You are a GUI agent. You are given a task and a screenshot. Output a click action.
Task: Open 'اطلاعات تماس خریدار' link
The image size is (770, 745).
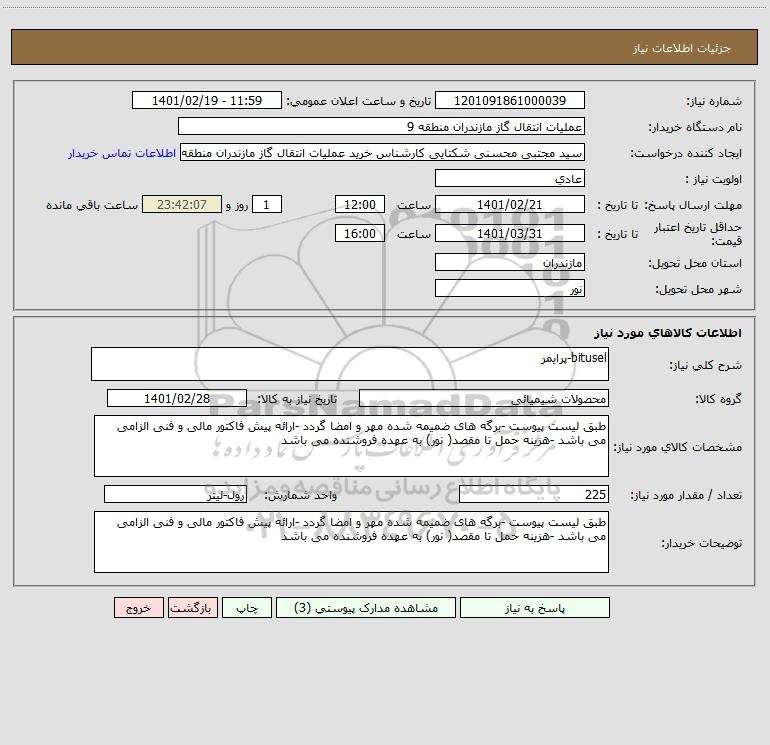click(x=122, y=153)
